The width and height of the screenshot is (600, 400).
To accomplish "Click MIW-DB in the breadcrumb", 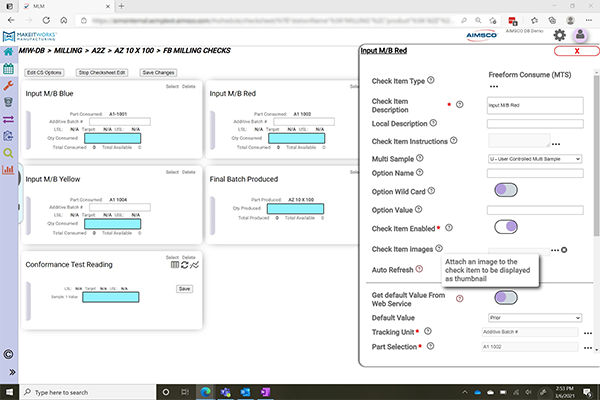I will (x=32, y=51).
